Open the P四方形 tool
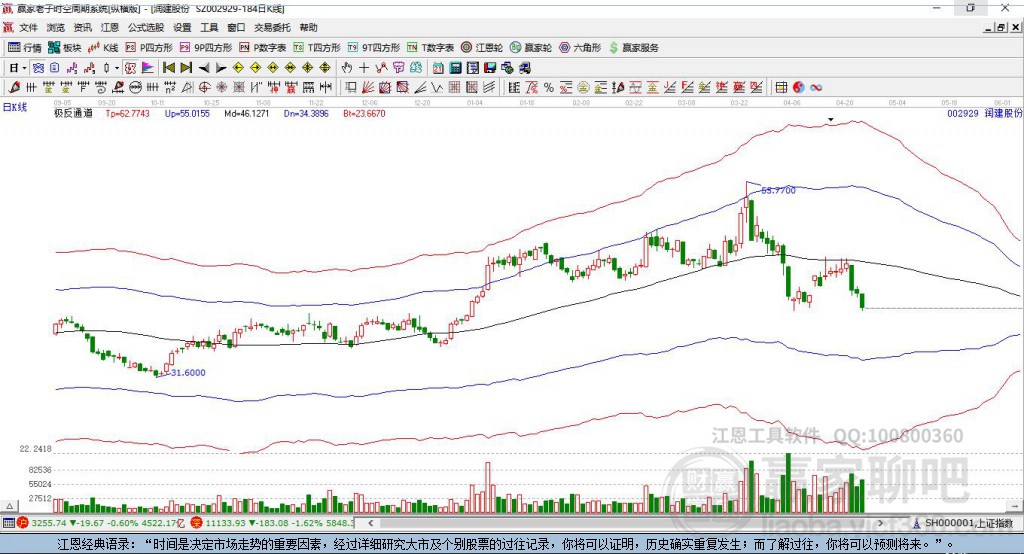This screenshot has width=1024, height=554. click(x=149, y=48)
